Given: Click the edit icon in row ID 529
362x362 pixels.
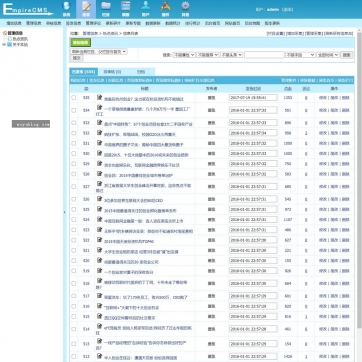Looking at the screenshot, I should click(x=99, y=163).
